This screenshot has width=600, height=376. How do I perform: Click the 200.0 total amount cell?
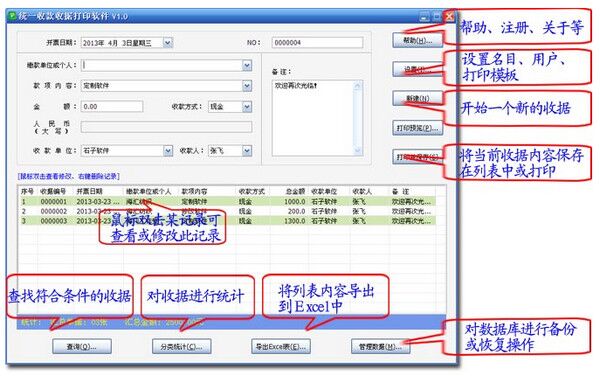(x=296, y=211)
